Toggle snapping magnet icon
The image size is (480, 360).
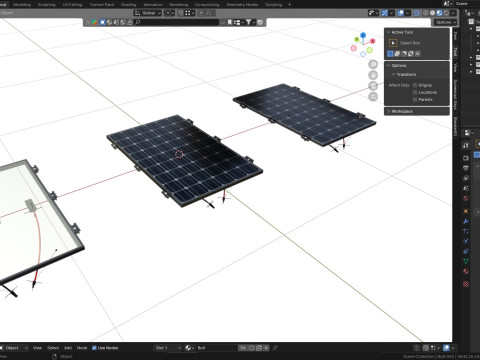pos(180,13)
